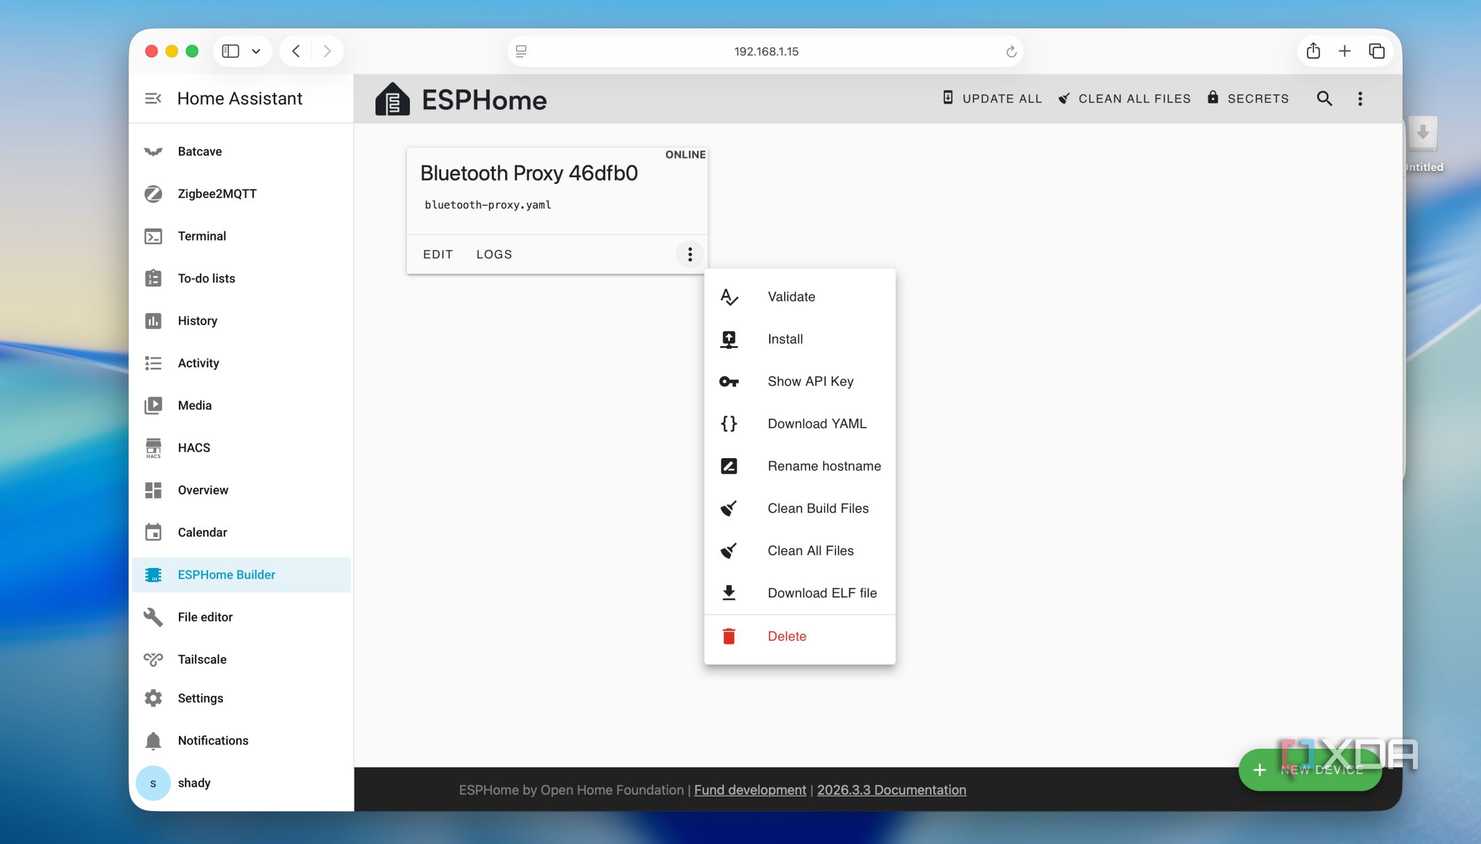Reload the page in Safari
This screenshot has width=1481, height=844.
coord(1011,52)
